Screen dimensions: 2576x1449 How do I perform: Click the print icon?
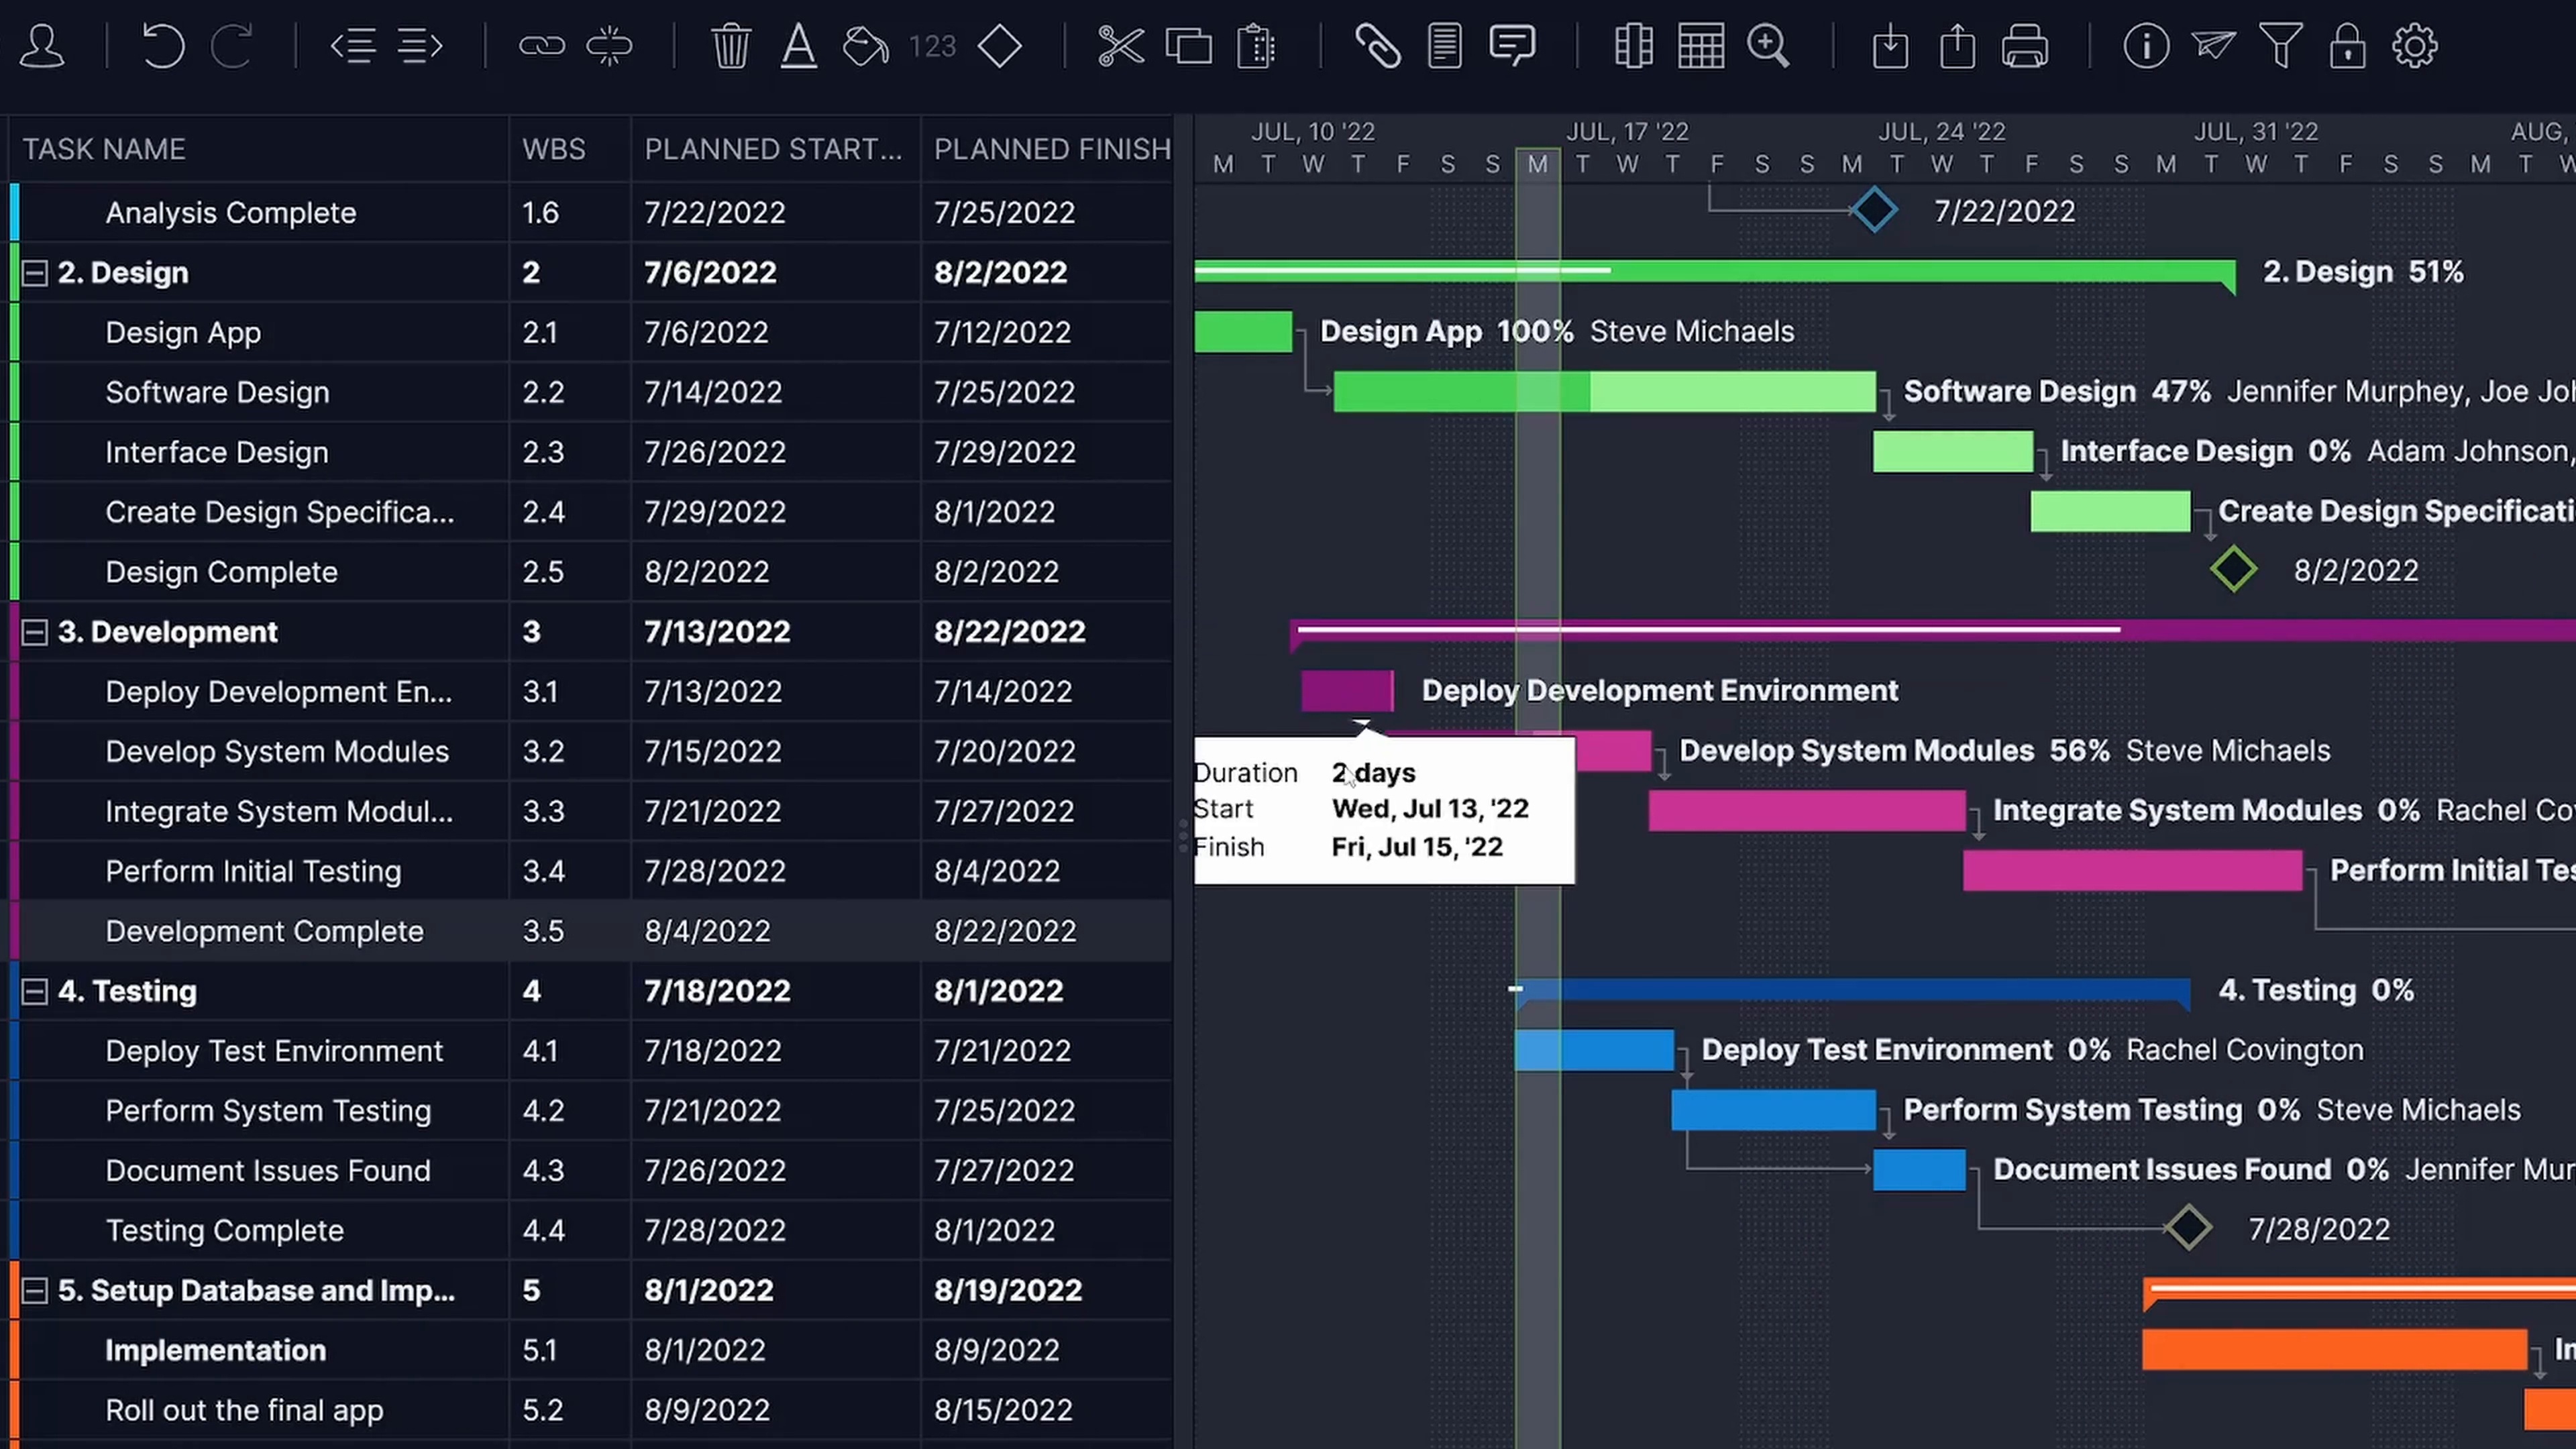pyautogui.click(x=2025, y=46)
